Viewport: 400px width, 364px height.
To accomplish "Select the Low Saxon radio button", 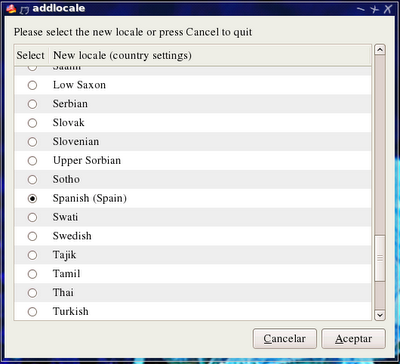I will [32, 85].
